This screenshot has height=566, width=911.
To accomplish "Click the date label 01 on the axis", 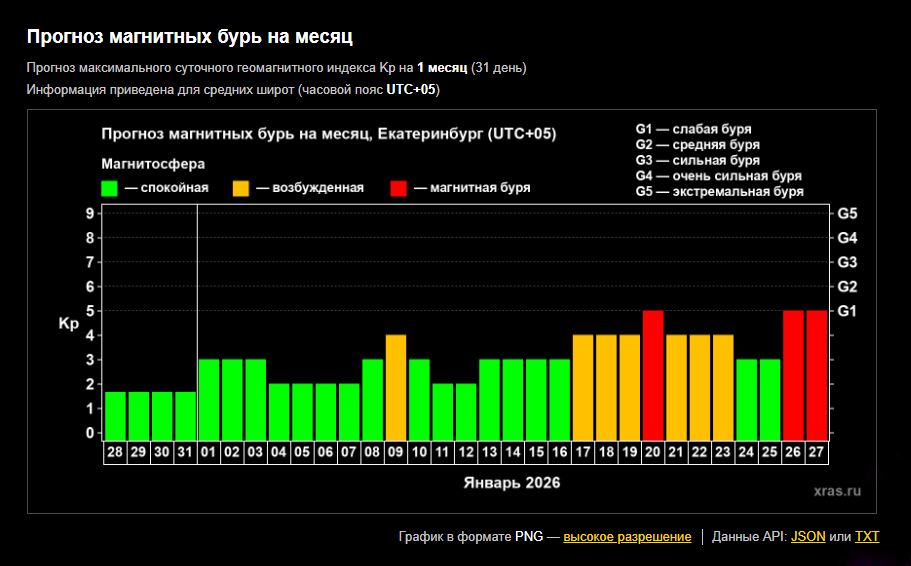I will [209, 453].
